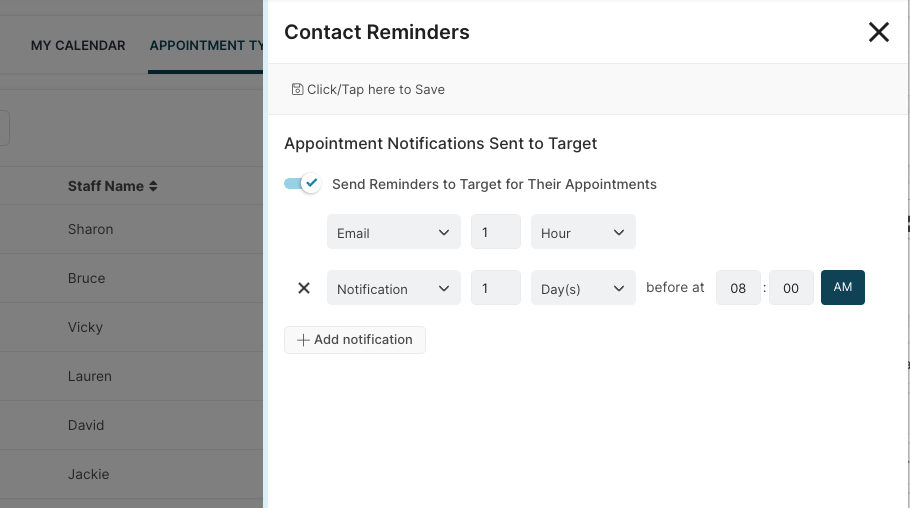
Task: Click the save disk icon
Action: coord(297,89)
